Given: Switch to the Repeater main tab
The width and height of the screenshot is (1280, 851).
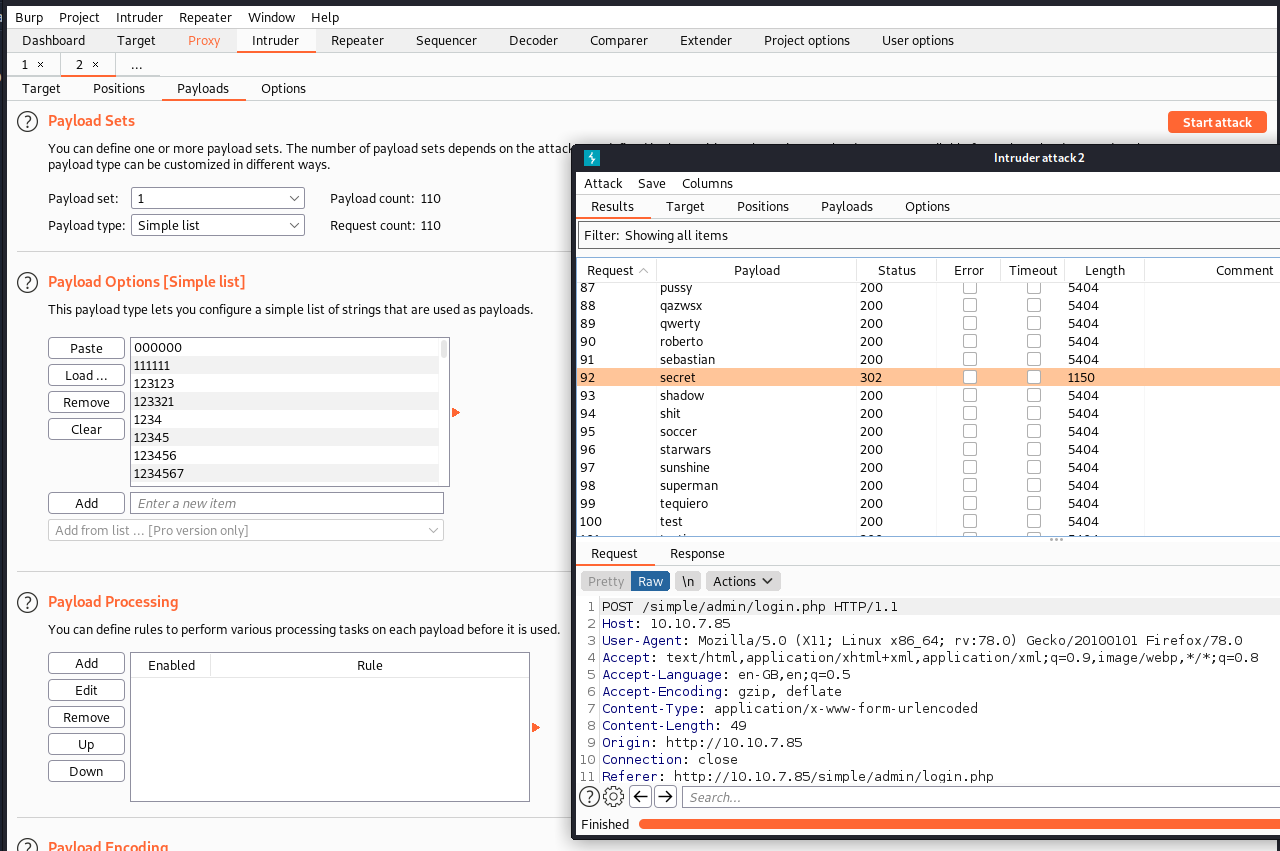Looking at the screenshot, I should [x=357, y=40].
